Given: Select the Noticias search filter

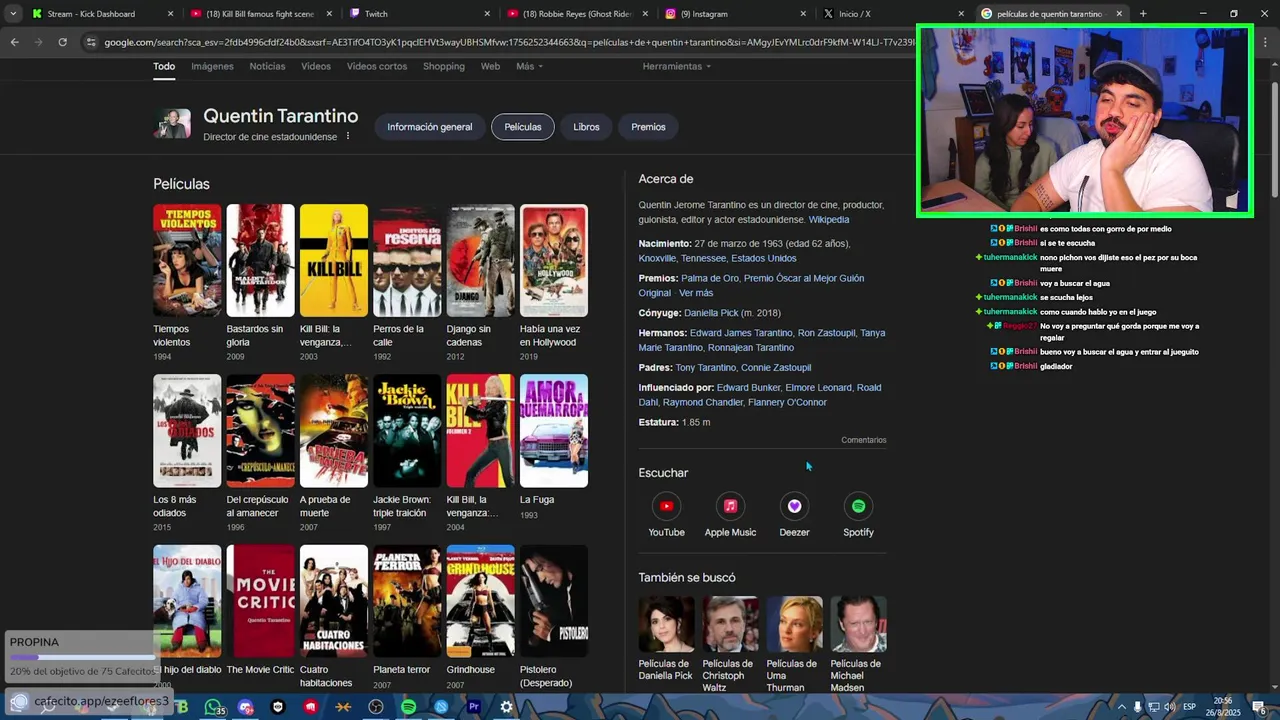Looking at the screenshot, I should 267,66.
